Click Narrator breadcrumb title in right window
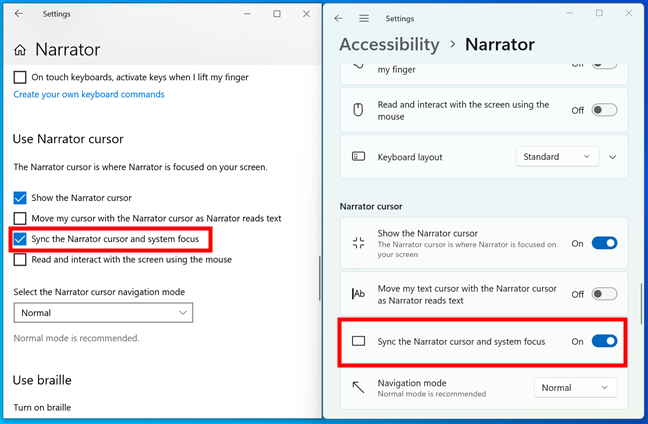The image size is (648, 424). [500, 44]
